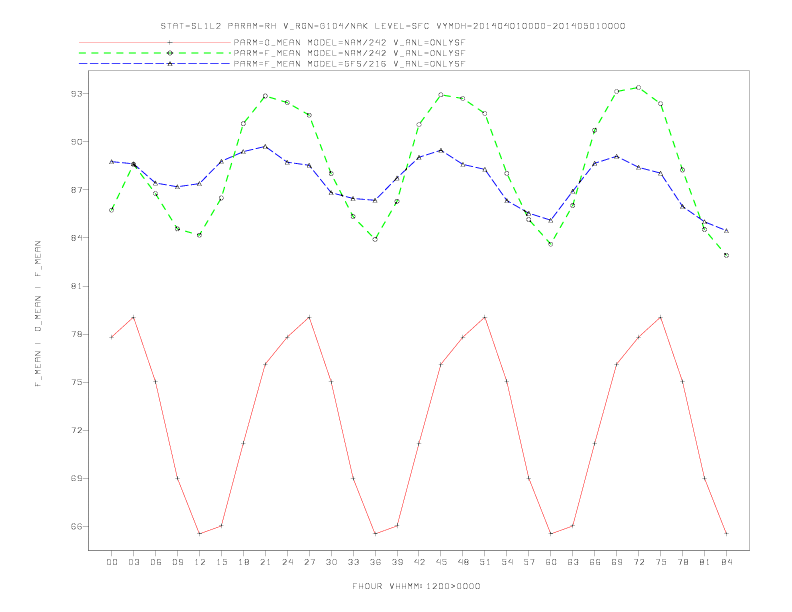Click the x-axis tick label 51
This screenshot has height=612, width=792.
pos(485,562)
